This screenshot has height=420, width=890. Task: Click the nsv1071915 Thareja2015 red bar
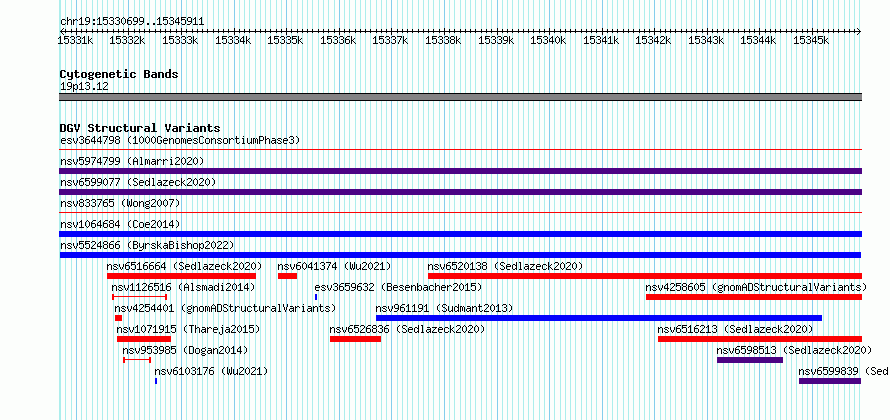tap(144, 339)
